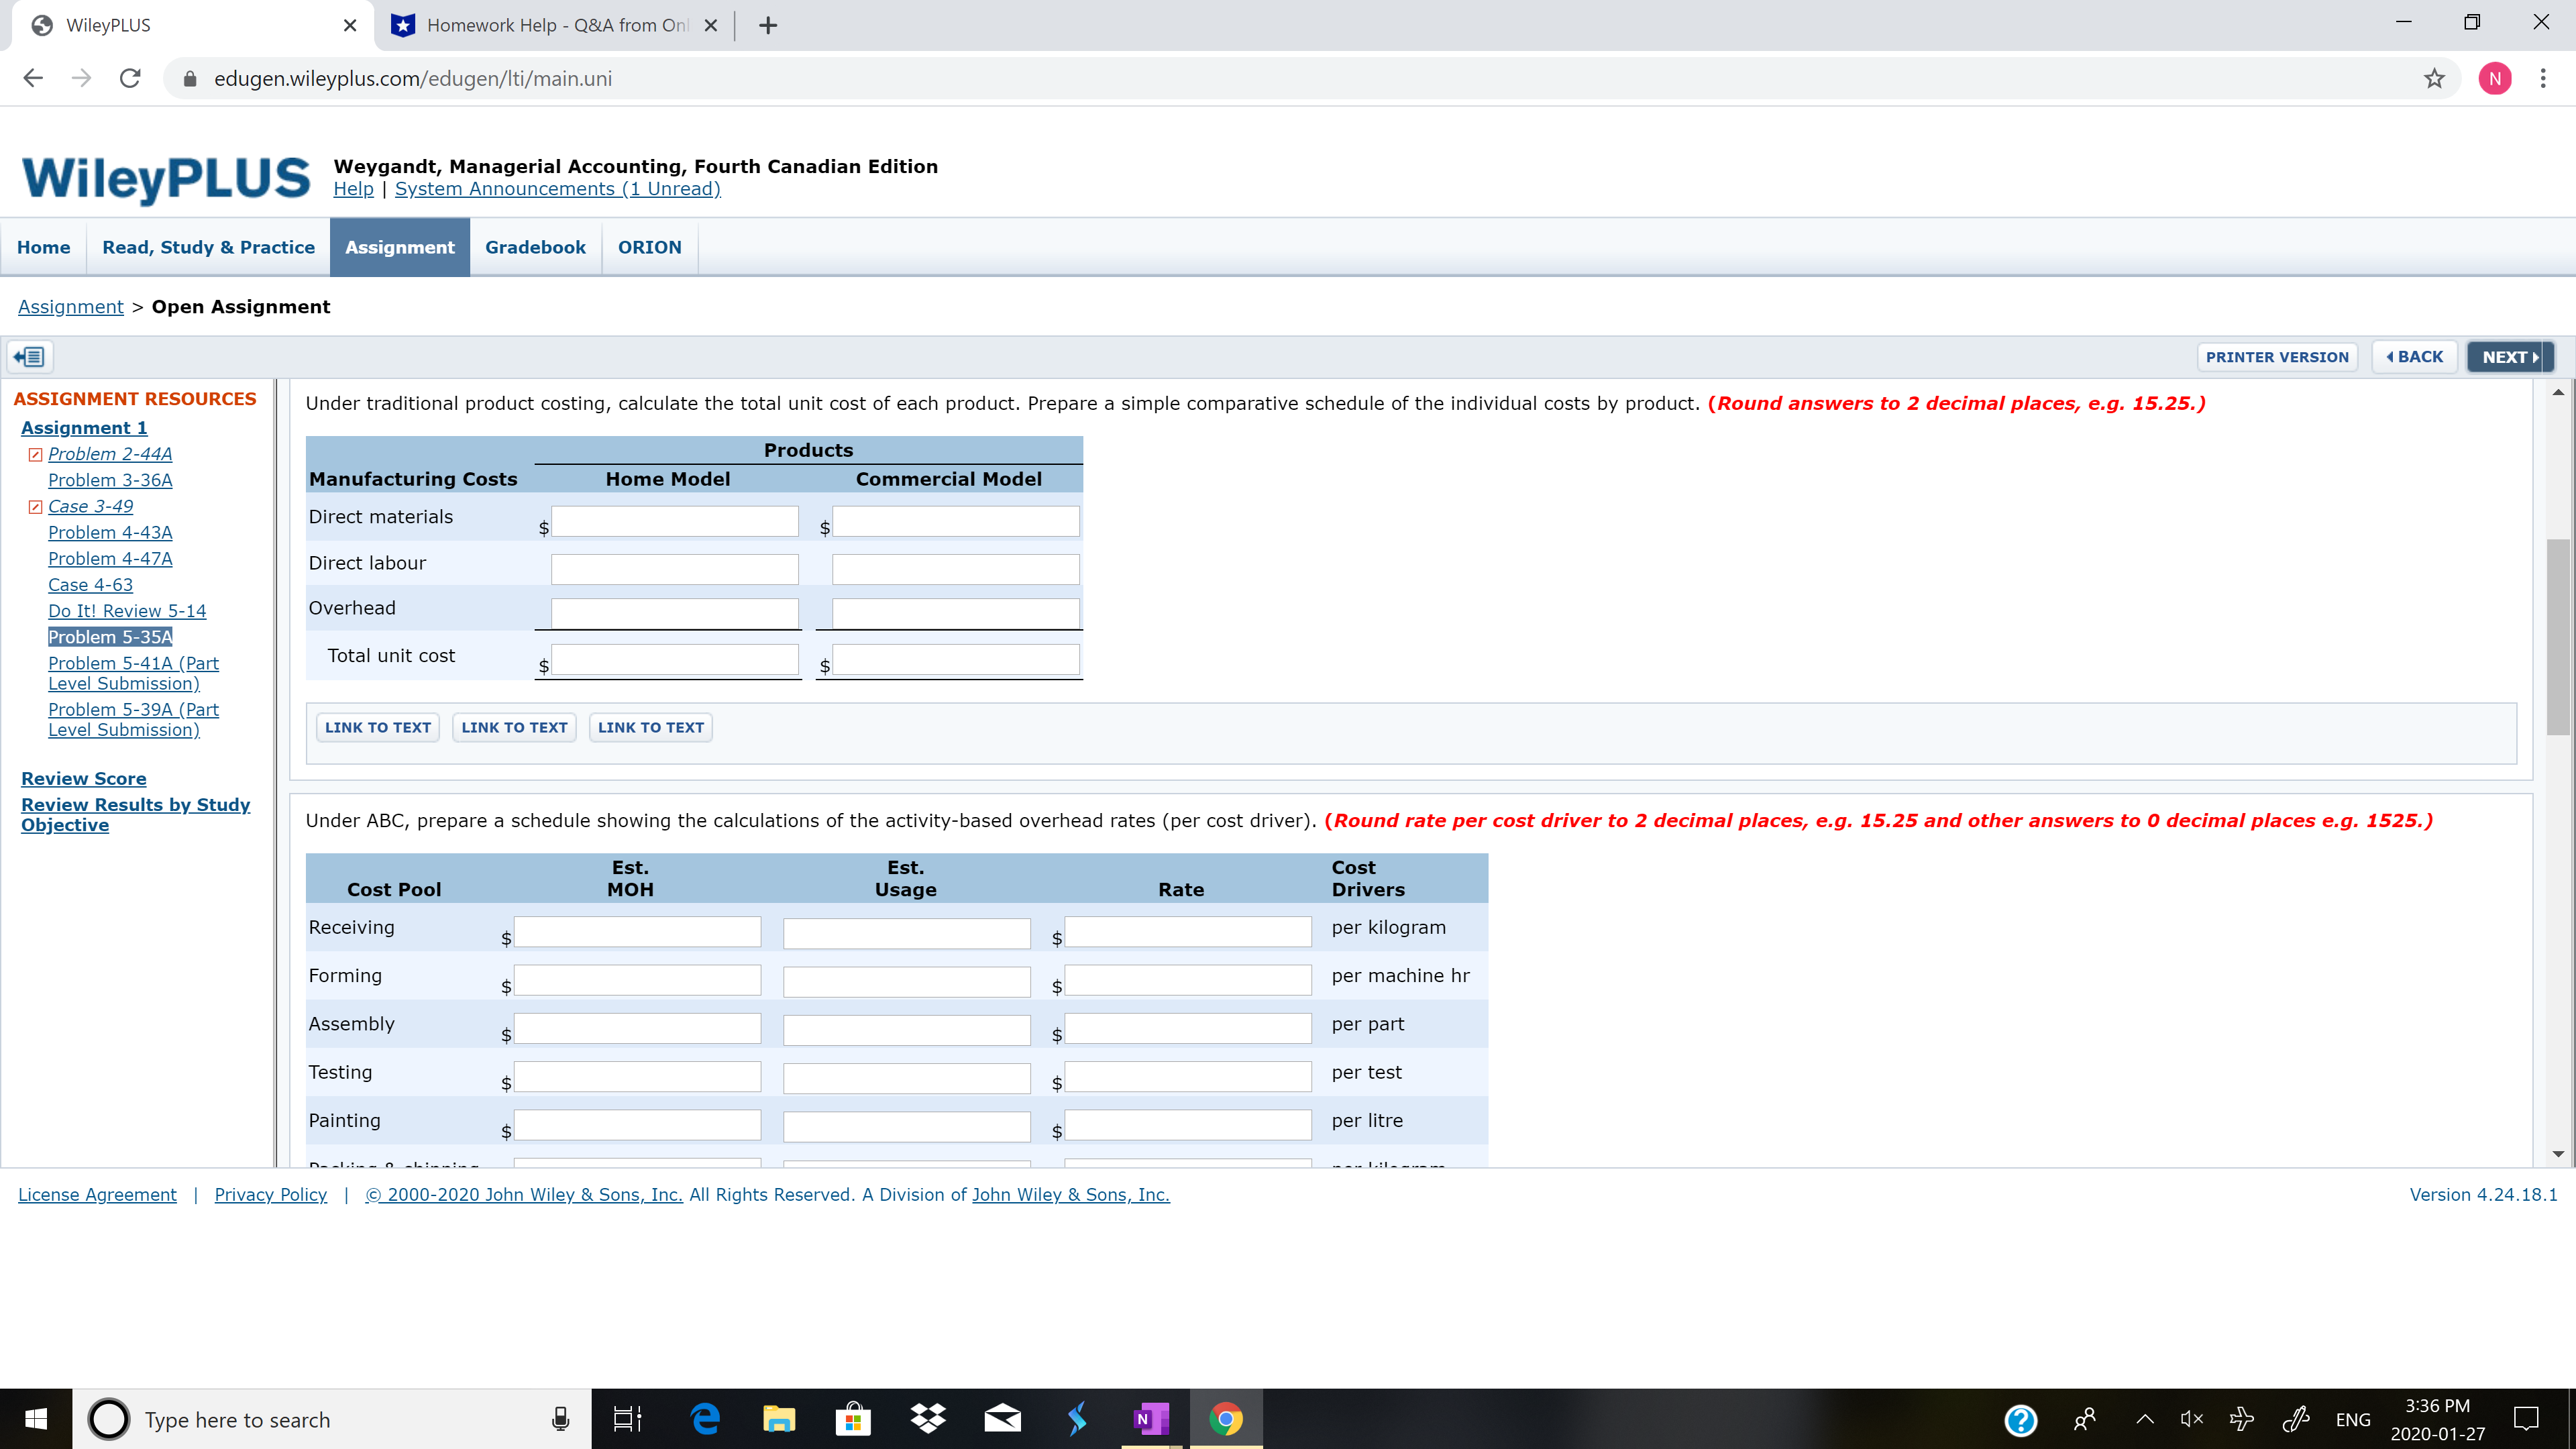Viewport: 2576px width, 1449px height.
Task: Reload the WileyPLUS page
Action: click(x=130, y=78)
